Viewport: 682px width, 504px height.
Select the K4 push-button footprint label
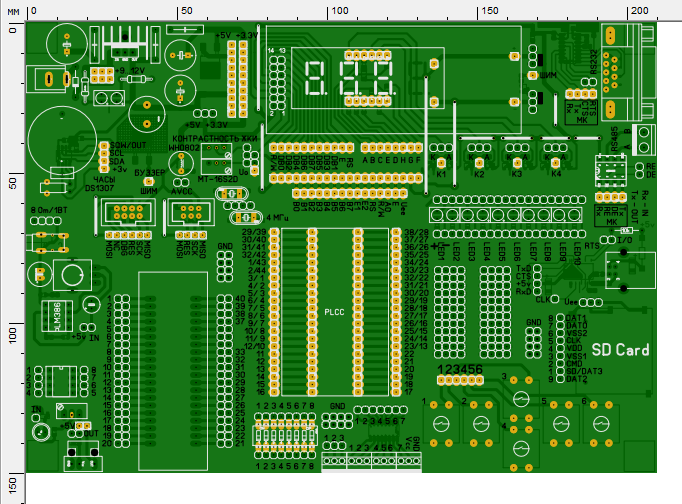(555, 173)
